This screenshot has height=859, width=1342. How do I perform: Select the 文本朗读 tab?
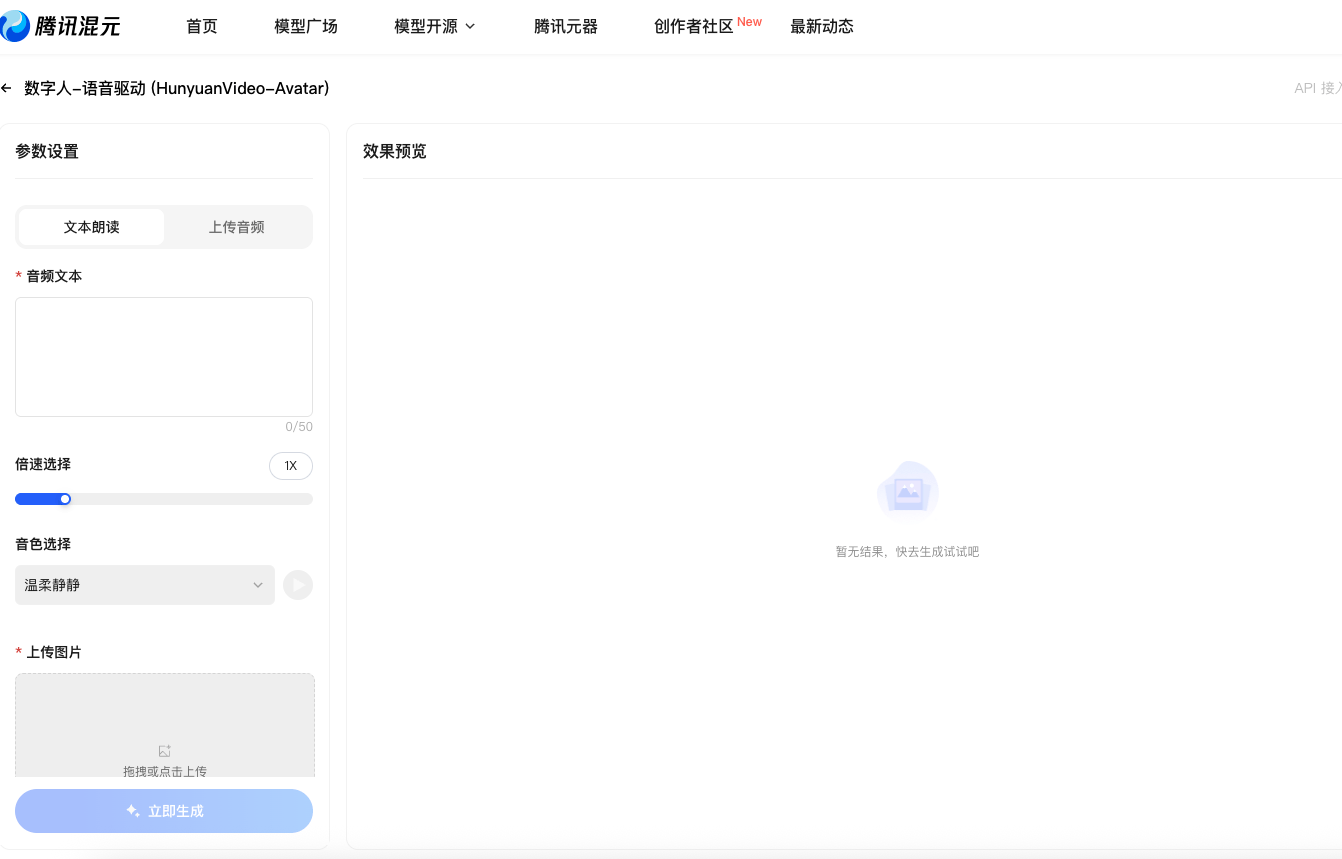click(x=90, y=227)
